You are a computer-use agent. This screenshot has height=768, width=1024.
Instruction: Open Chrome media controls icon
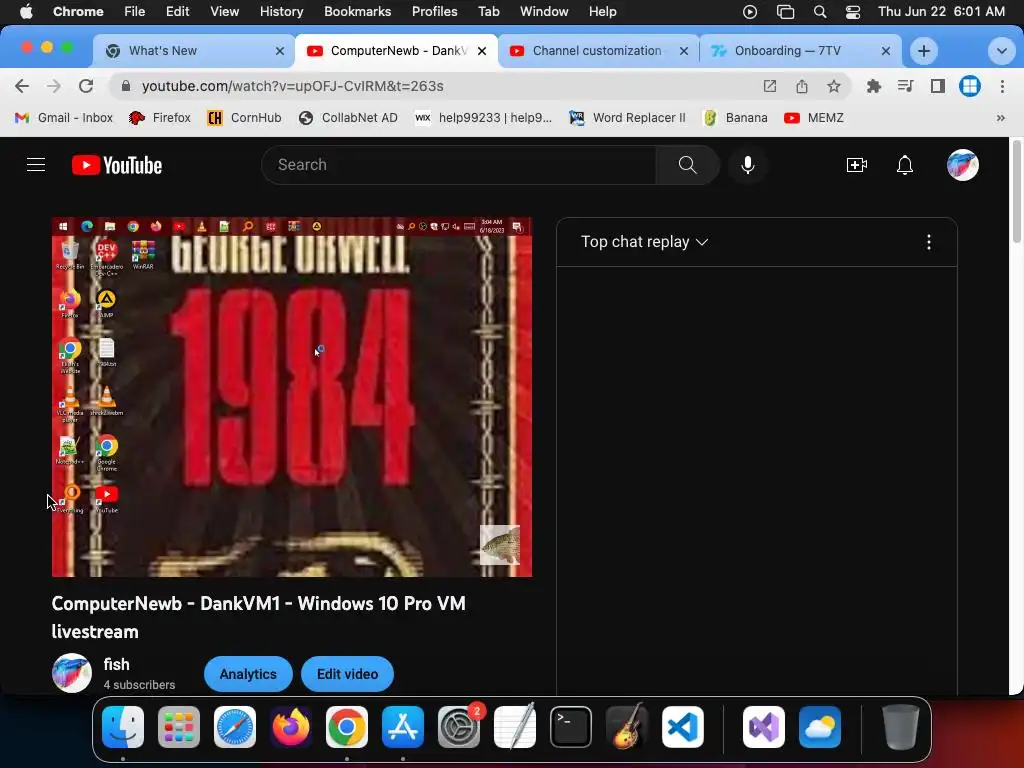[x=905, y=86]
